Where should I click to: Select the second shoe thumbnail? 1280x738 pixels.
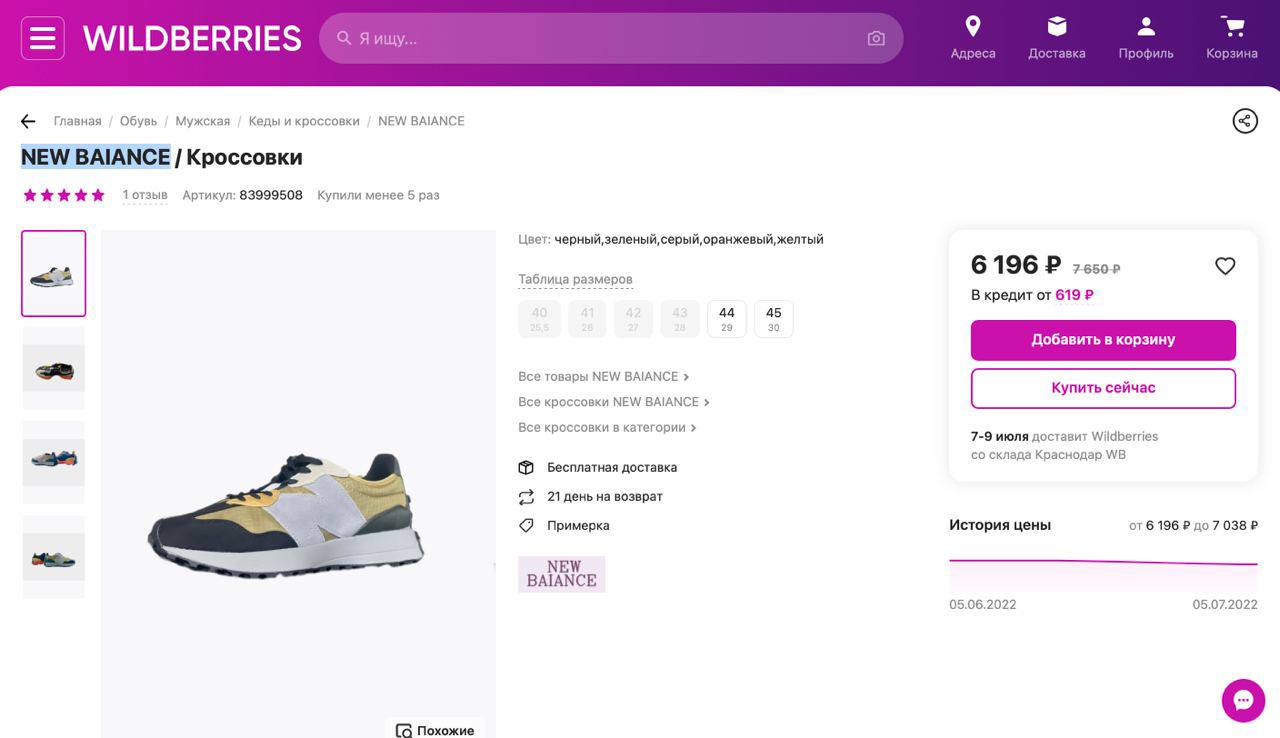pyautogui.click(x=54, y=368)
